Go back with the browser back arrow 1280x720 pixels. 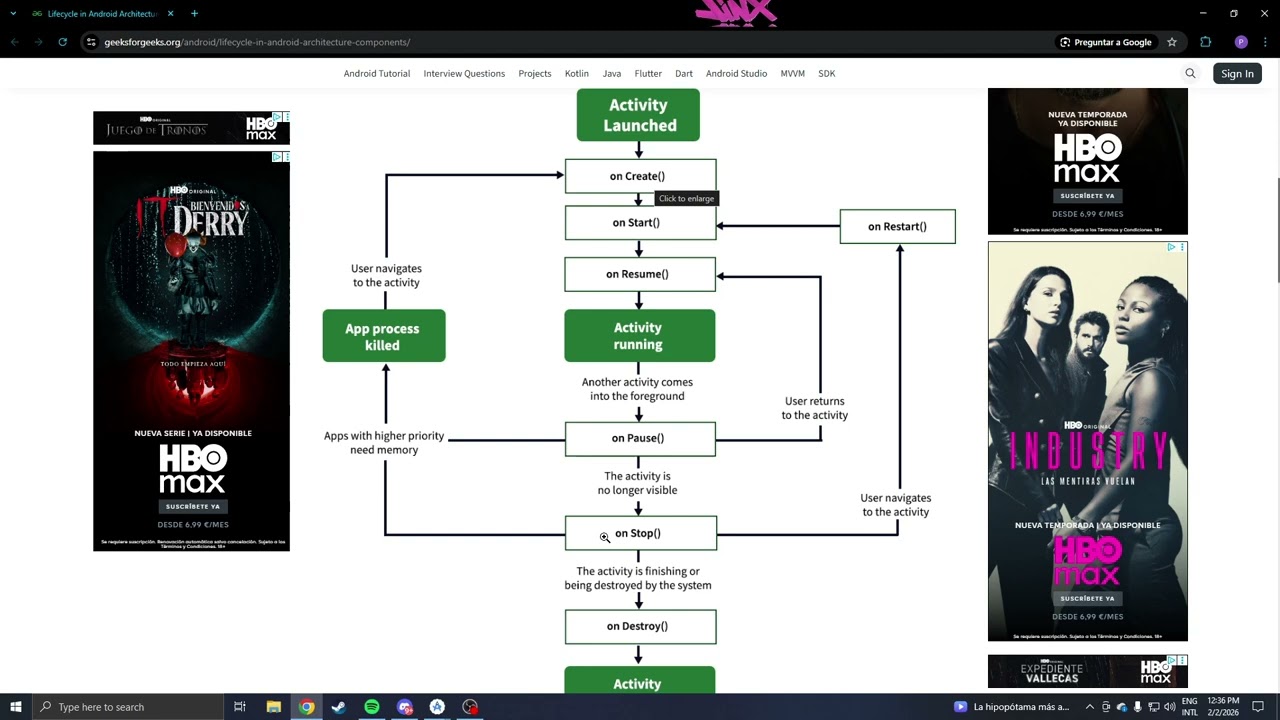point(14,42)
